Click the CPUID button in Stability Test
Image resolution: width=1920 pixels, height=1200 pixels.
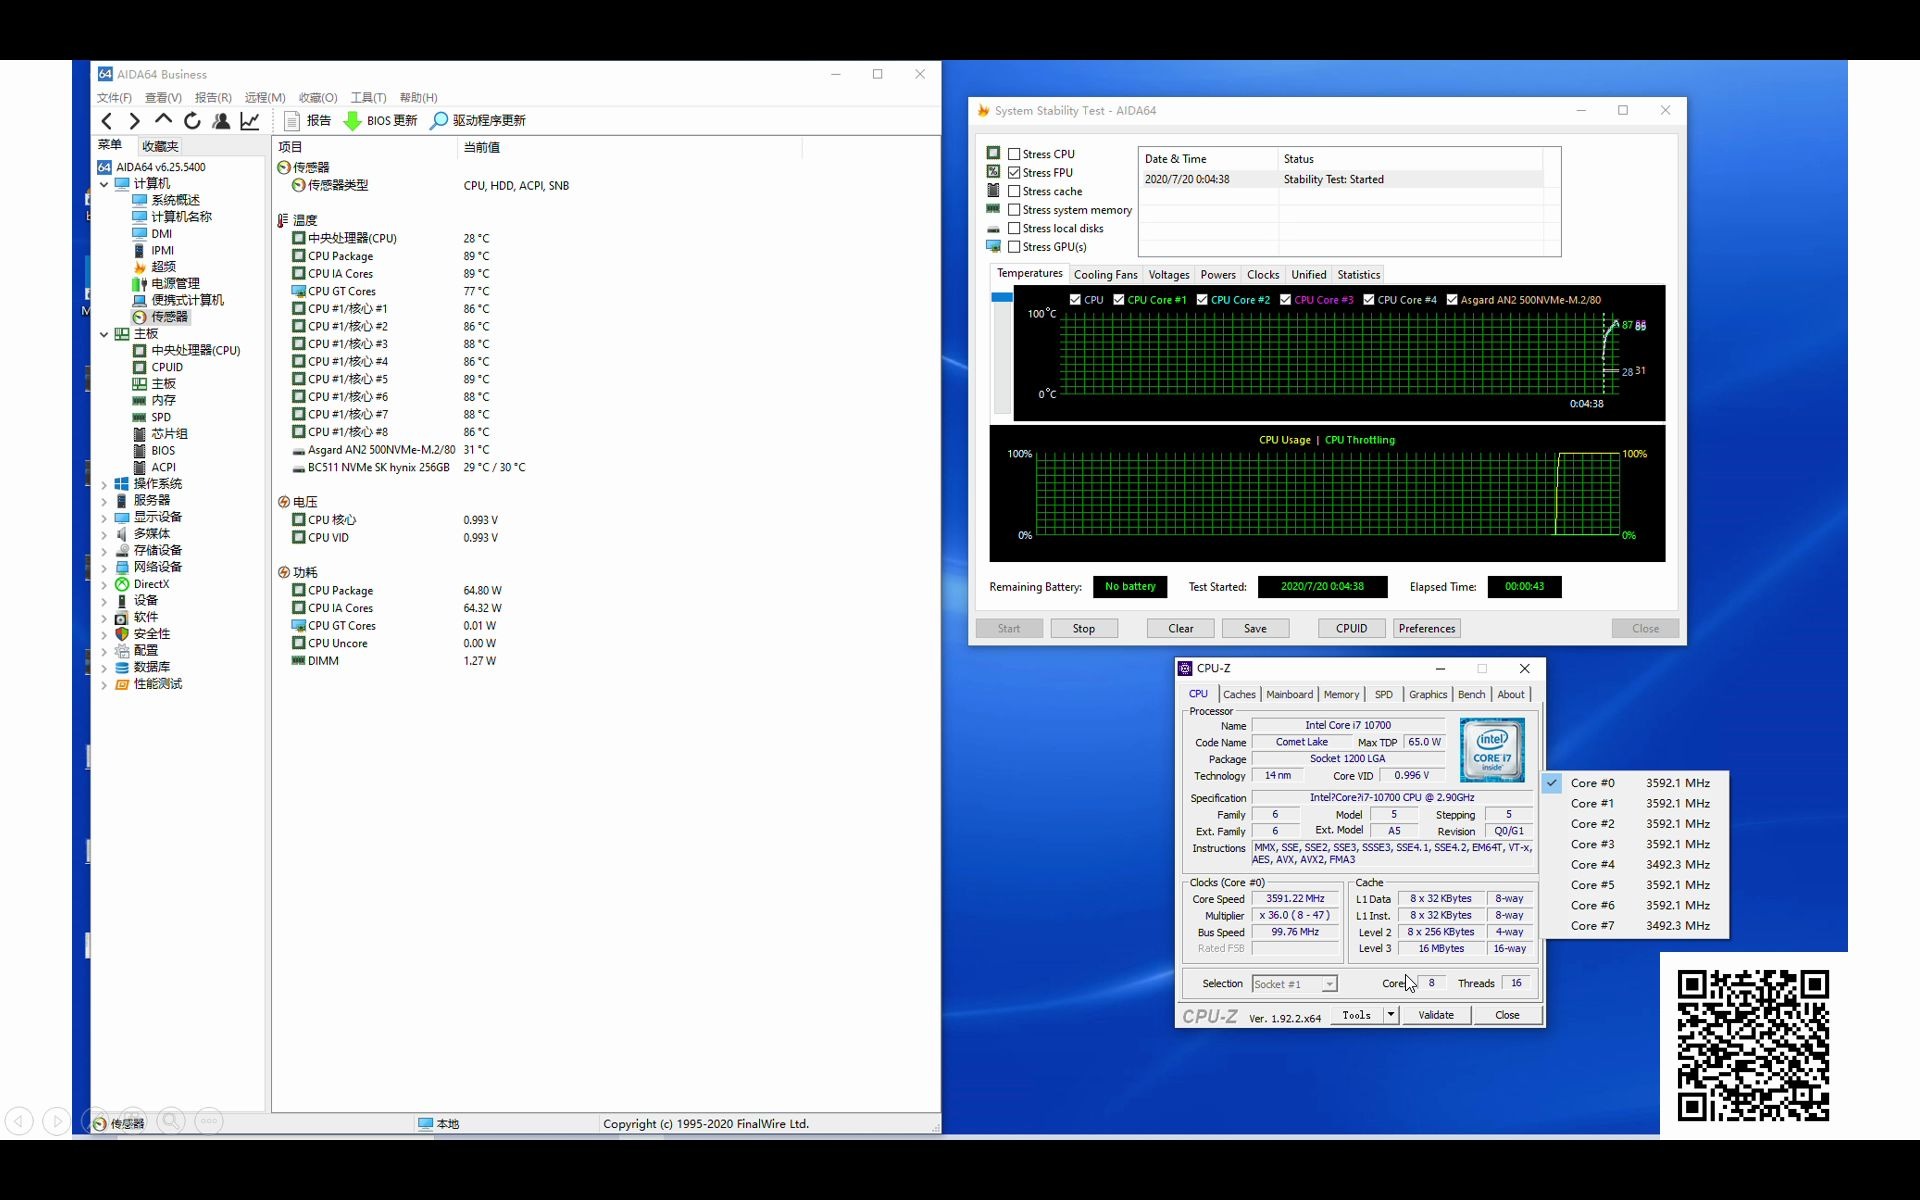(1351, 629)
